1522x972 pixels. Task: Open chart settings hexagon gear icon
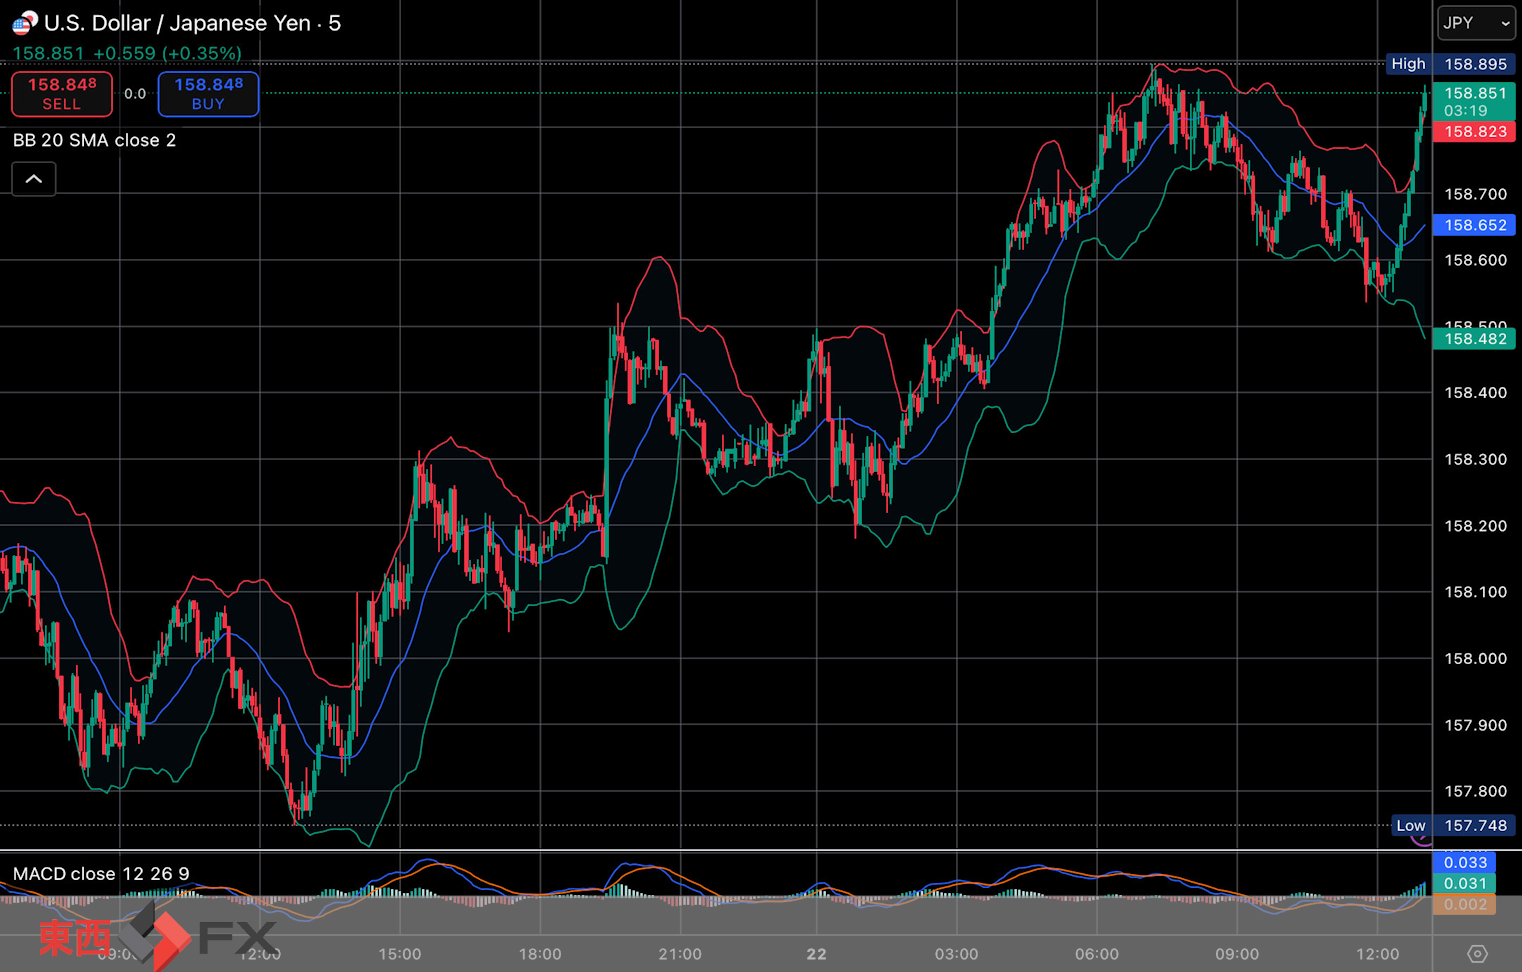click(1477, 954)
